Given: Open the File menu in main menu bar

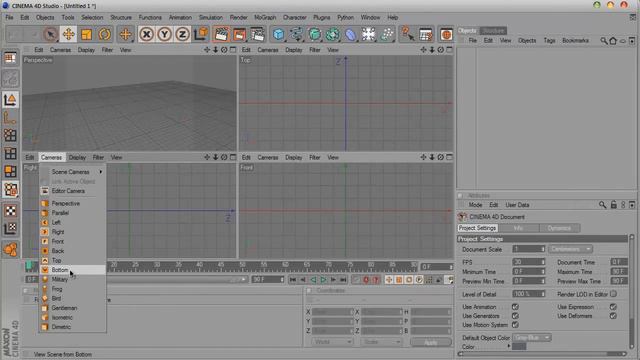Looking at the screenshot, I should click(9, 18).
